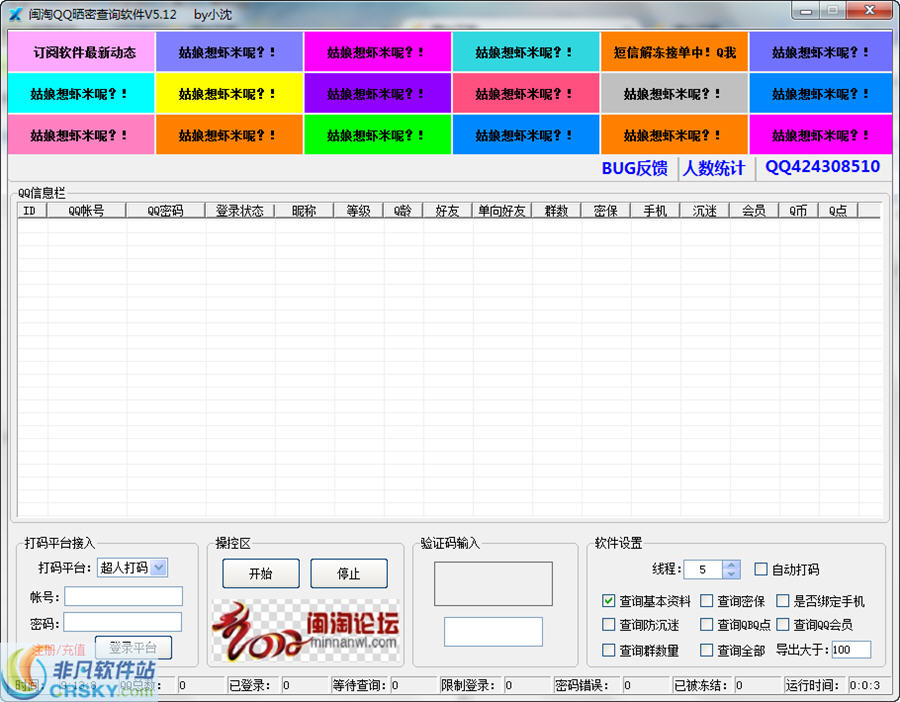Viewport: 900px width, 702px height.
Task: Focus the 帐号 input field
Action: (123, 596)
